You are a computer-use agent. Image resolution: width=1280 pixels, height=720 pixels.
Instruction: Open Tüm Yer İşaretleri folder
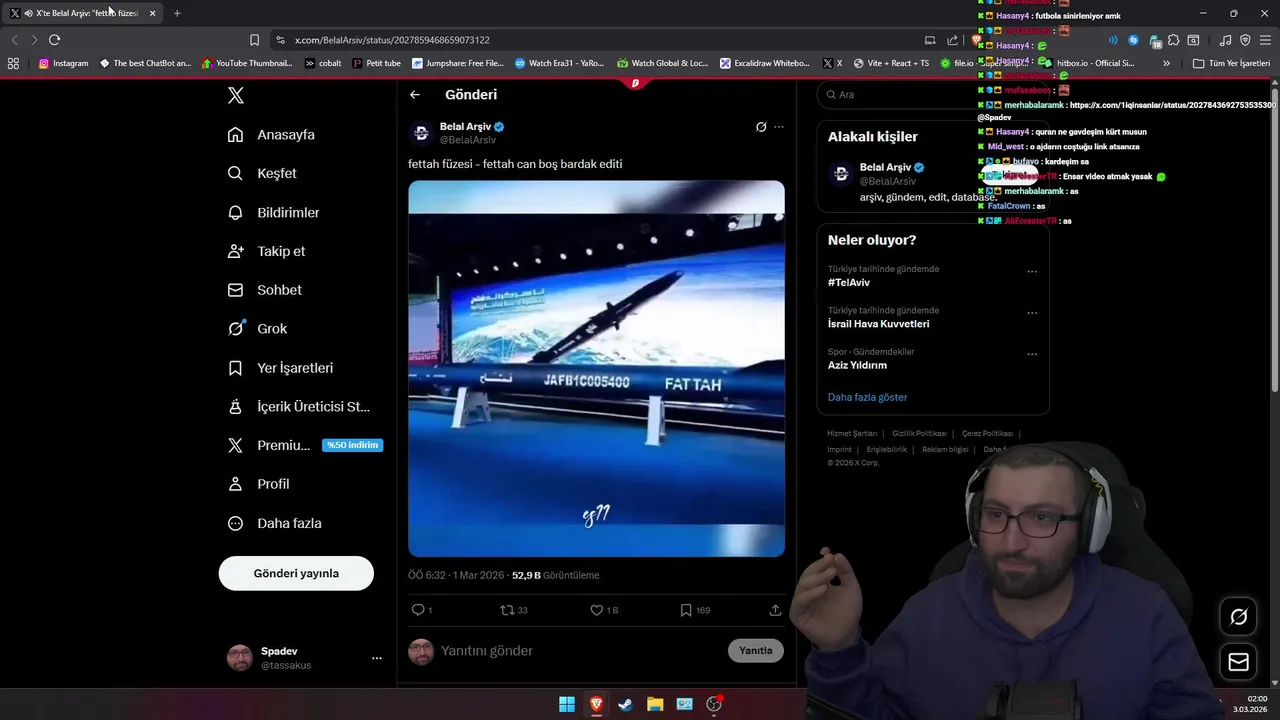(x=1232, y=63)
